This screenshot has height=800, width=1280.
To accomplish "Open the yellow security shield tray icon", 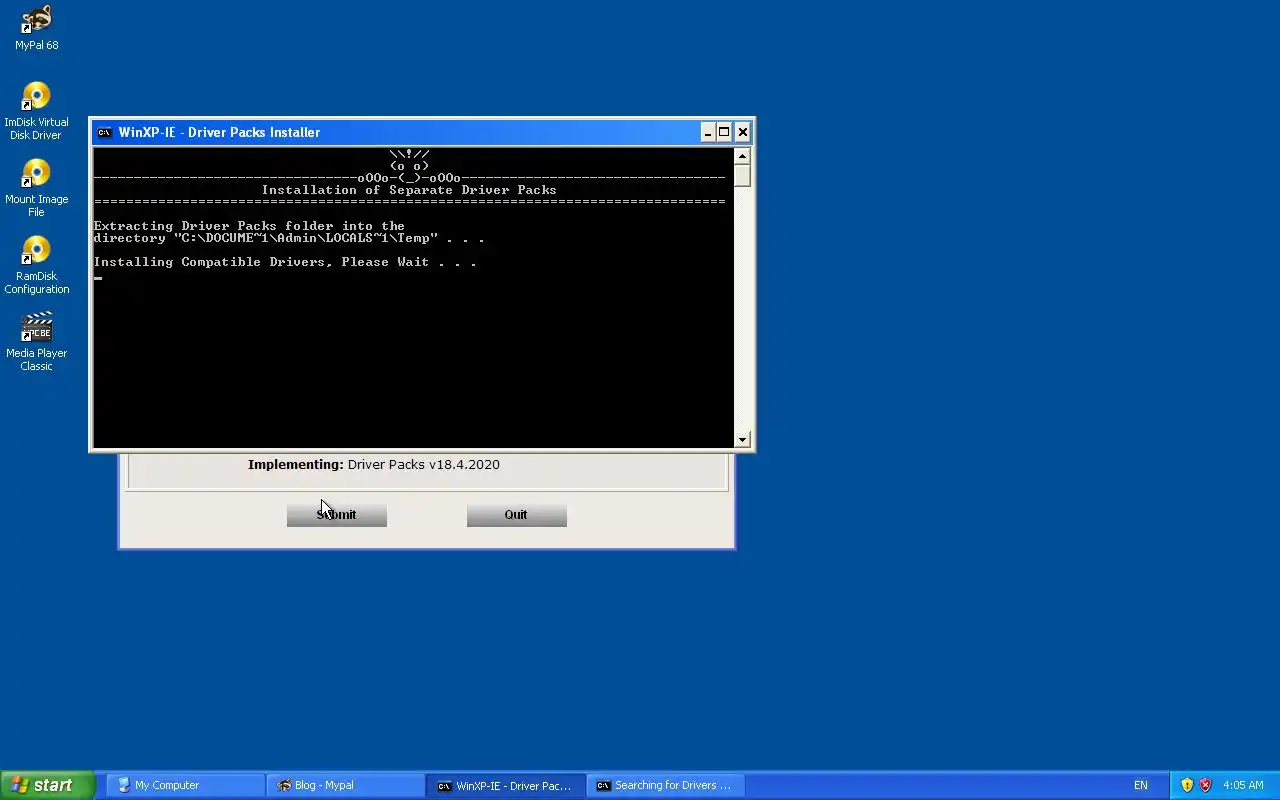I will (x=1187, y=785).
